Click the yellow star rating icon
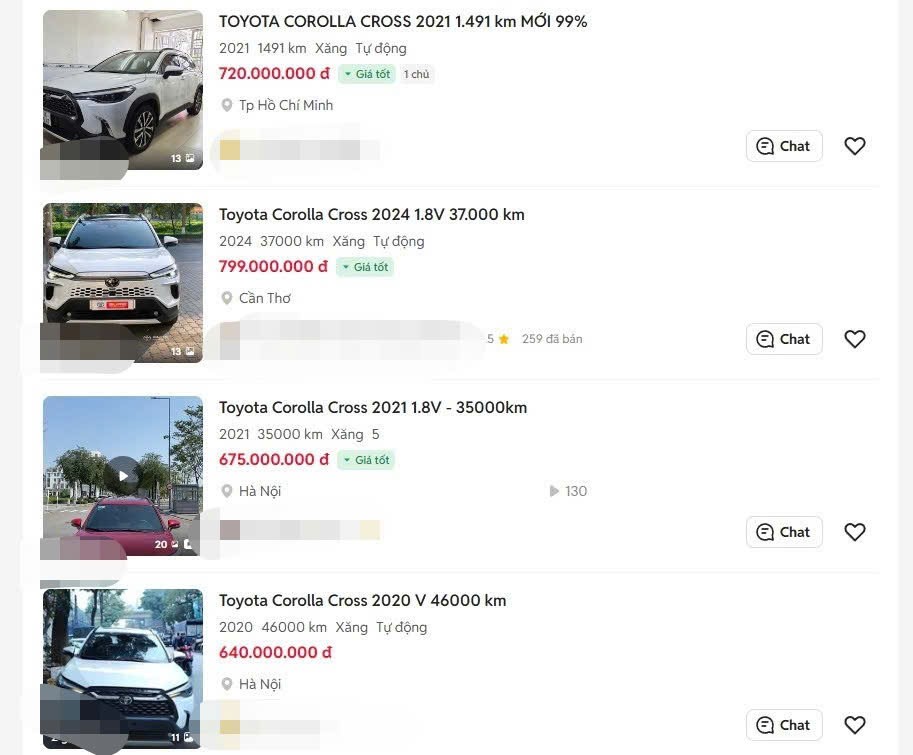Viewport: 913px width, 755px height. pyautogui.click(x=501, y=339)
